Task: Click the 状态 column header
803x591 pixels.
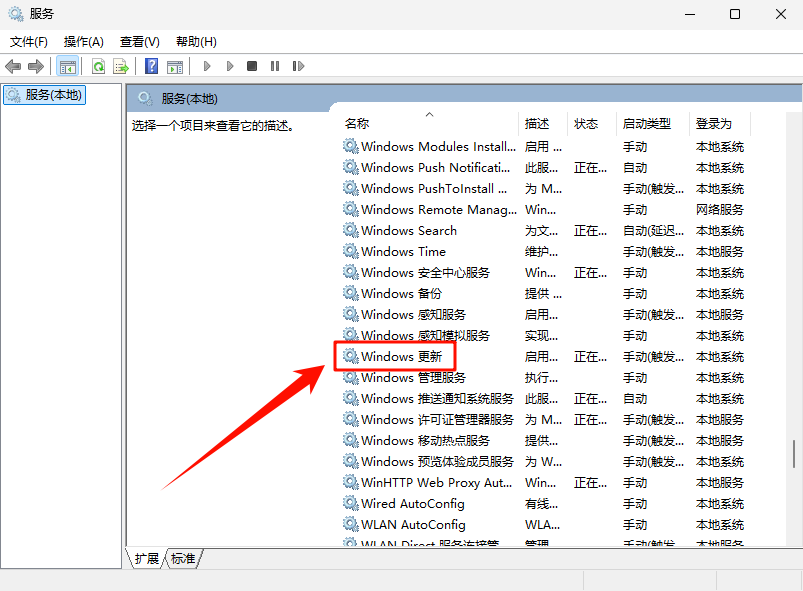Action: point(588,122)
